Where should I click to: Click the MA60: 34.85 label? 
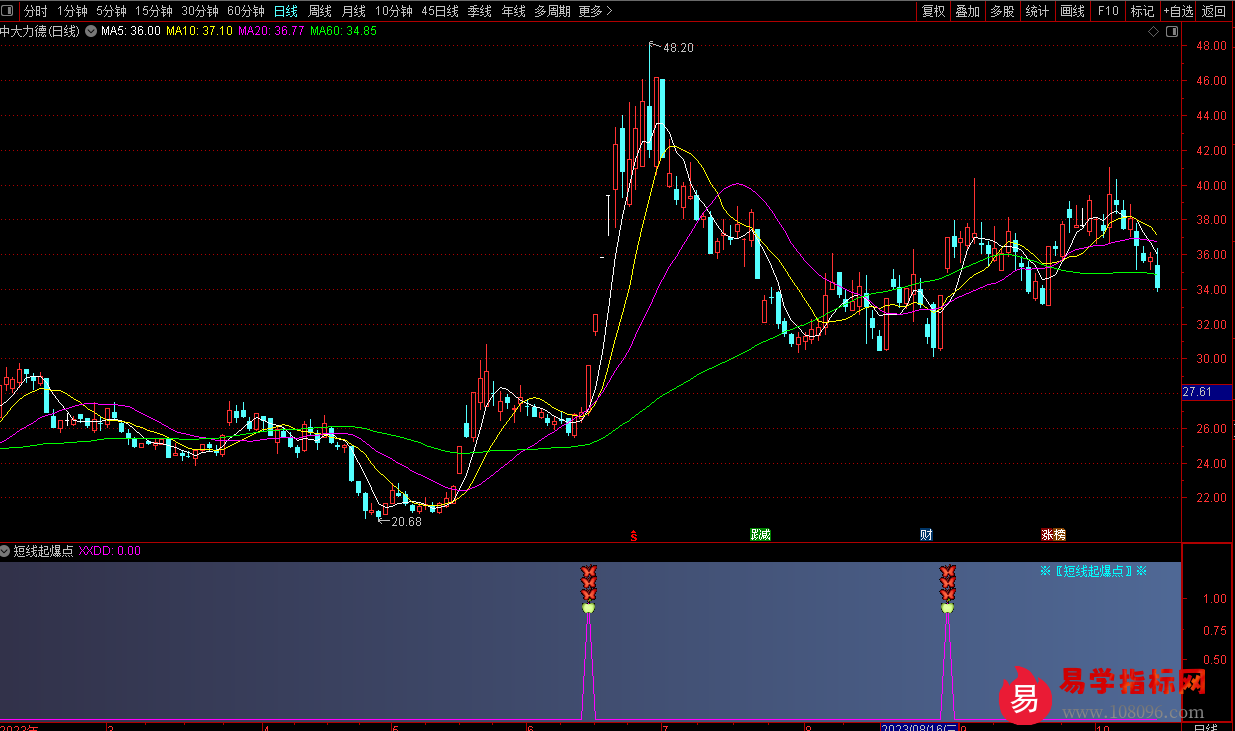click(344, 31)
